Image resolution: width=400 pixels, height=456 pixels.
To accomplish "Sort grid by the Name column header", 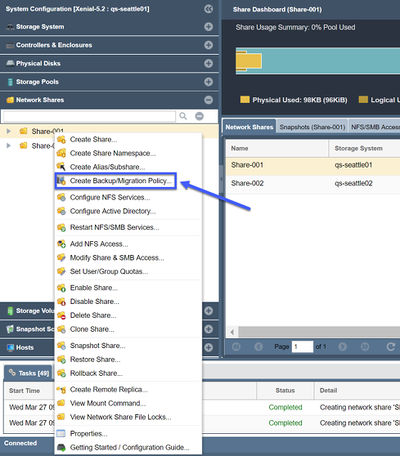I will pyautogui.click(x=277, y=148).
